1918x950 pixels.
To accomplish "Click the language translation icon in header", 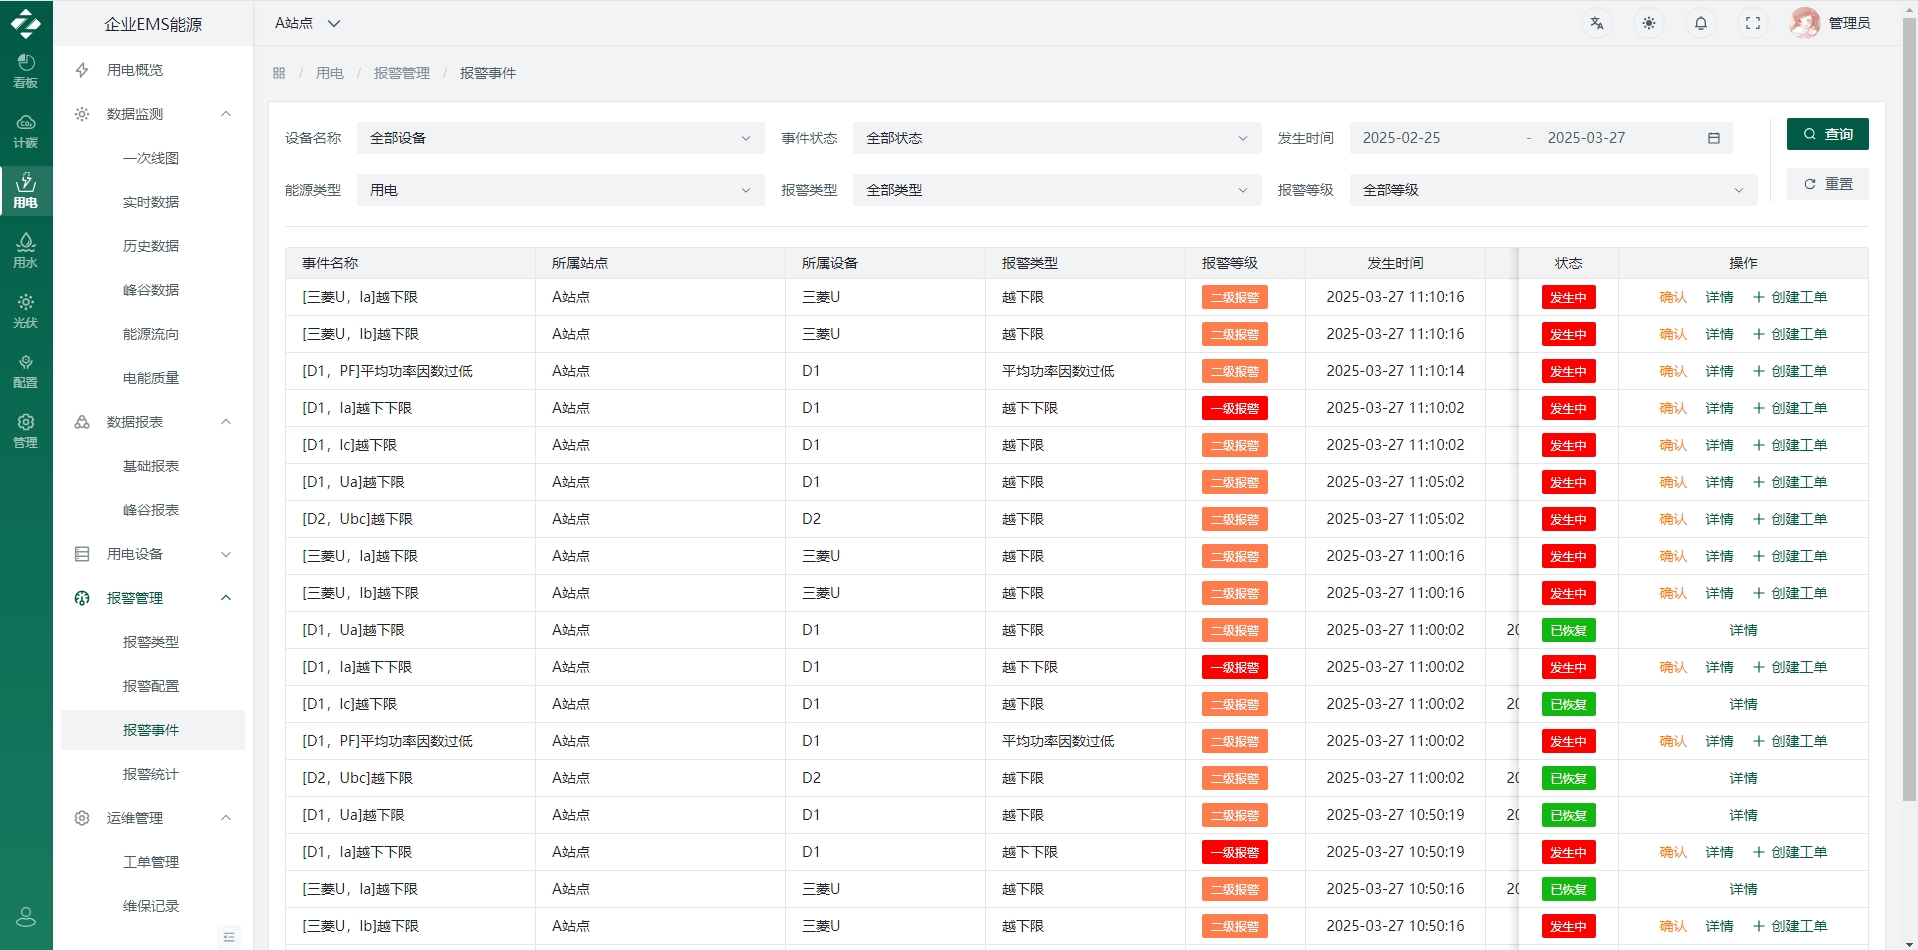I will coord(1597,23).
